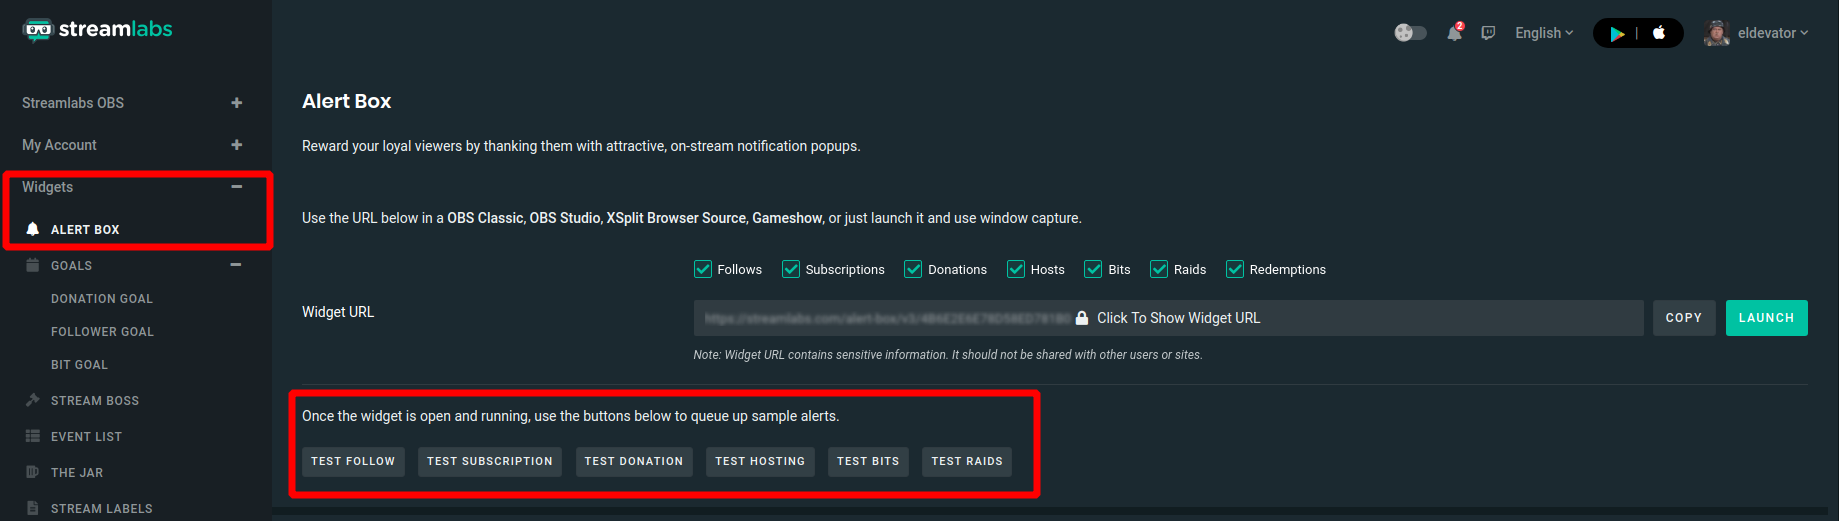Click the Alert Box bell icon
This screenshot has width=1839, height=521.
pos(33,229)
